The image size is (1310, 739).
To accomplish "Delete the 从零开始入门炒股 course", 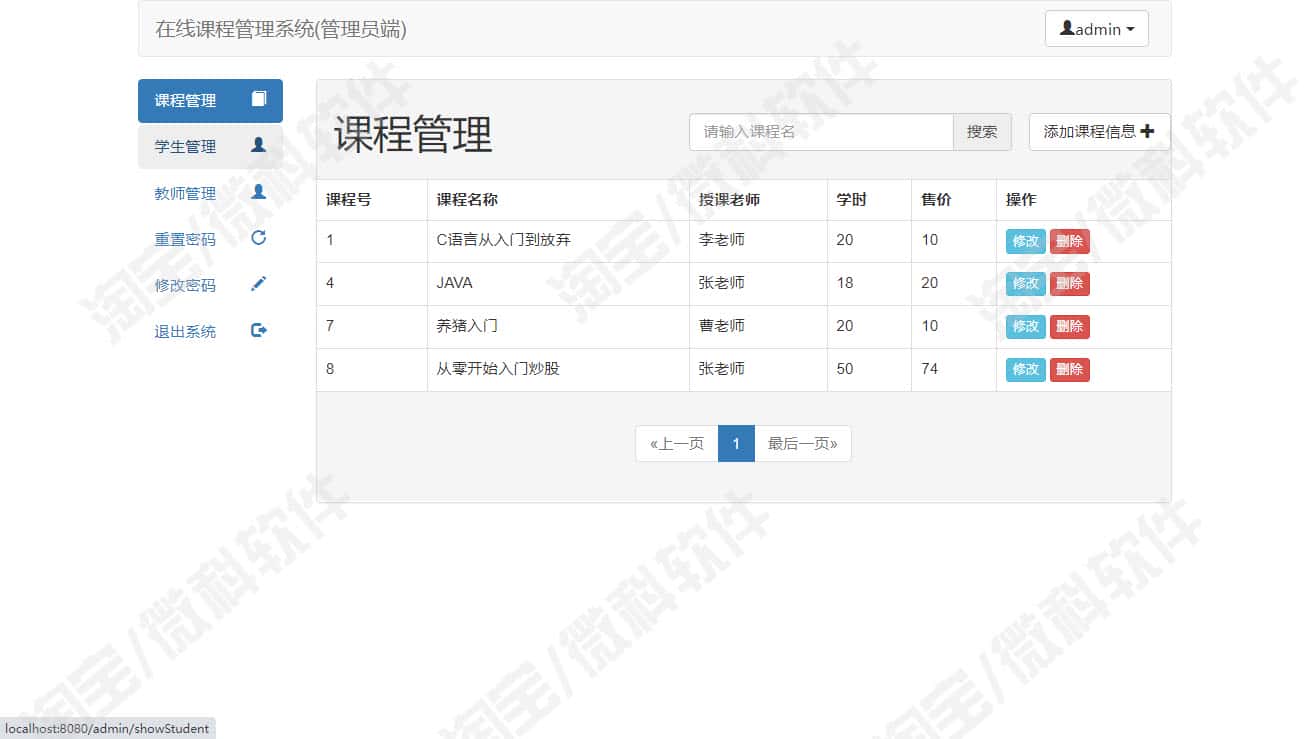I will (1069, 370).
